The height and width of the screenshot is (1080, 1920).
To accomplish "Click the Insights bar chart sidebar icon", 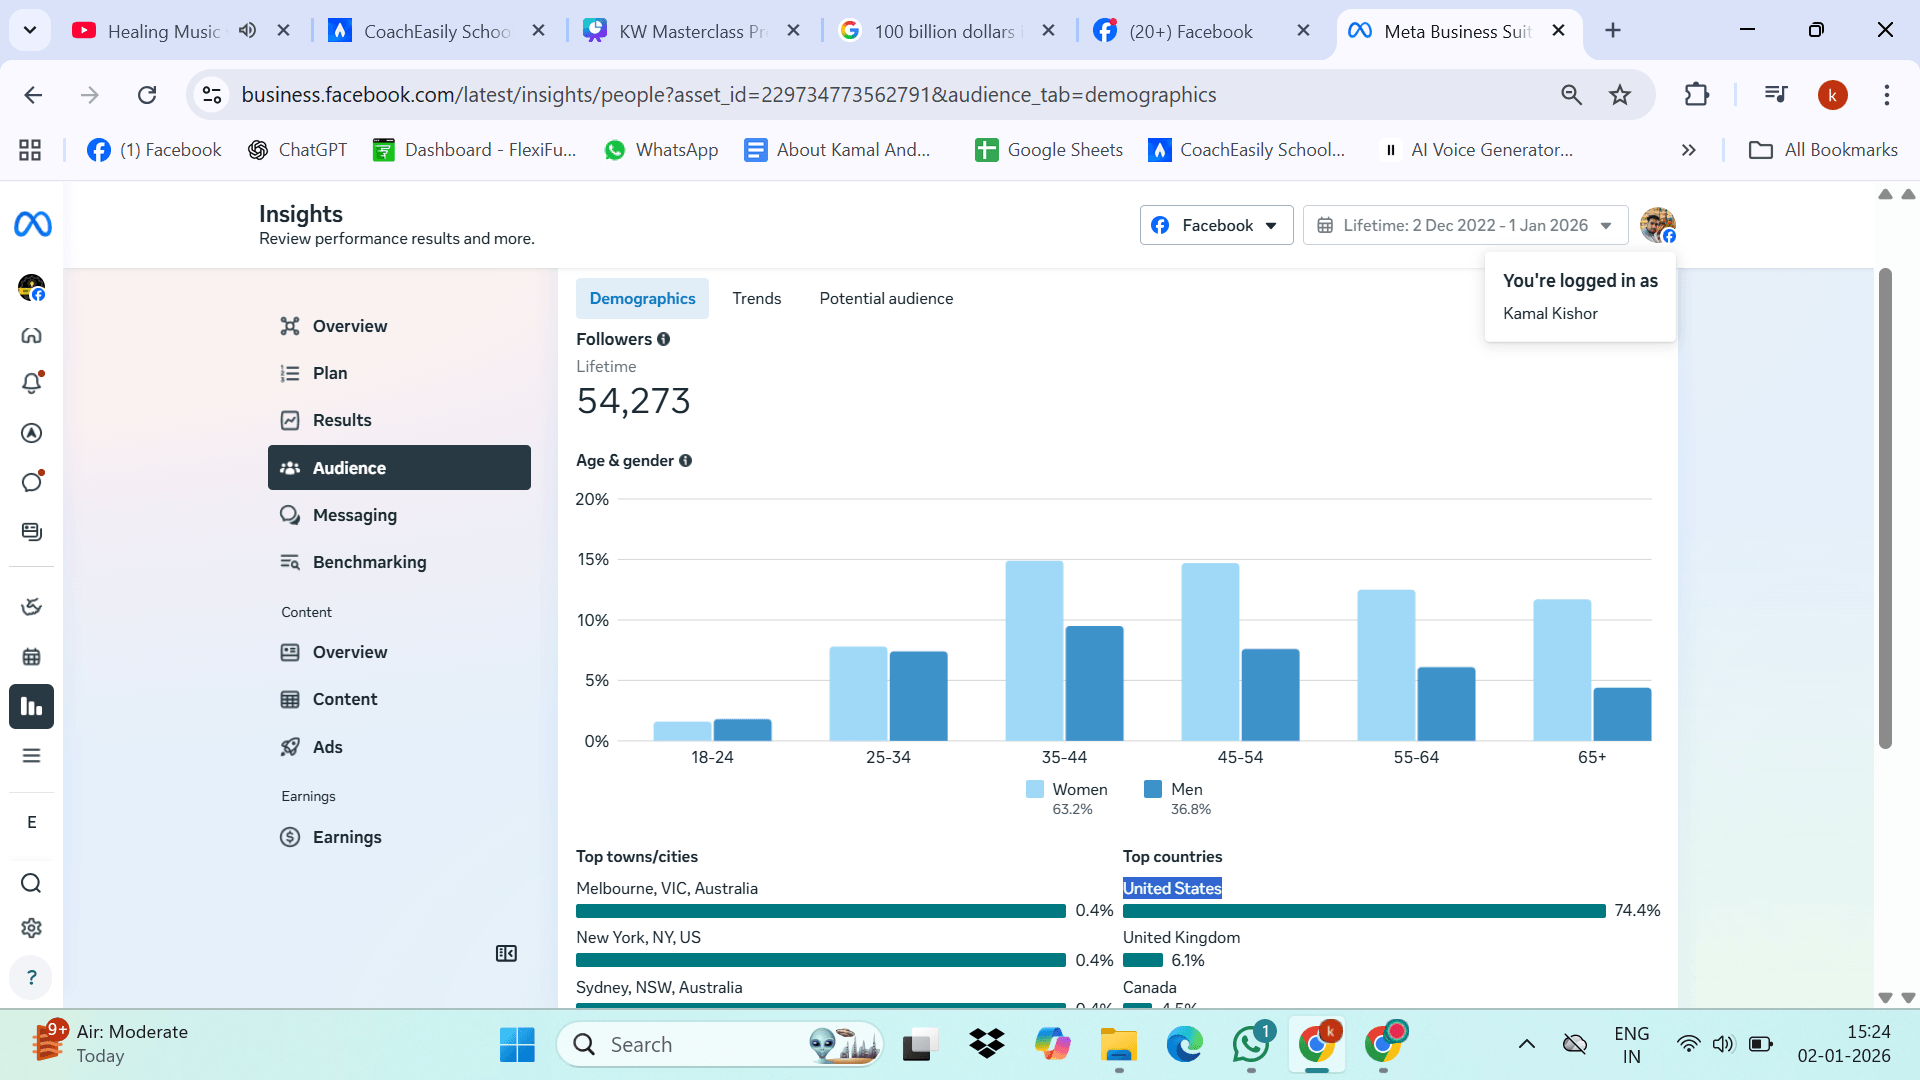I will click(32, 707).
